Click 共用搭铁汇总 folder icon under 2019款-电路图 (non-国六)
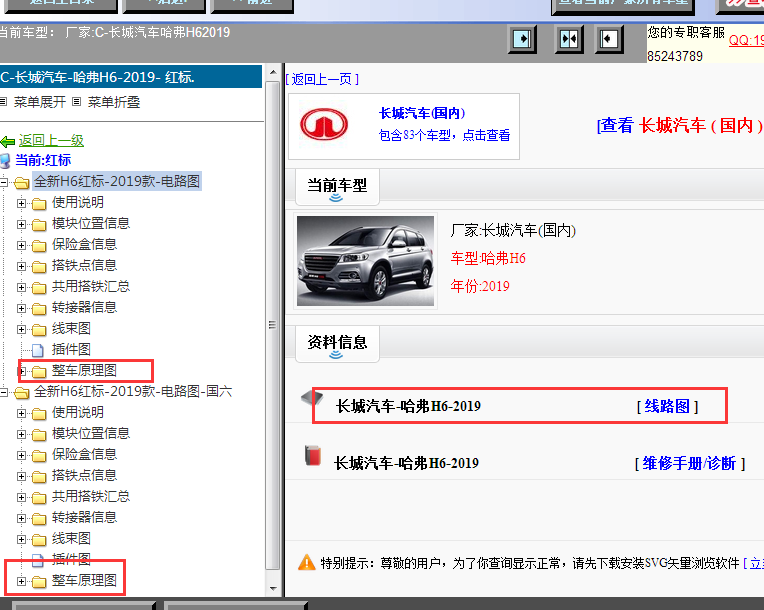The image size is (764, 610). tap(39, 287)
